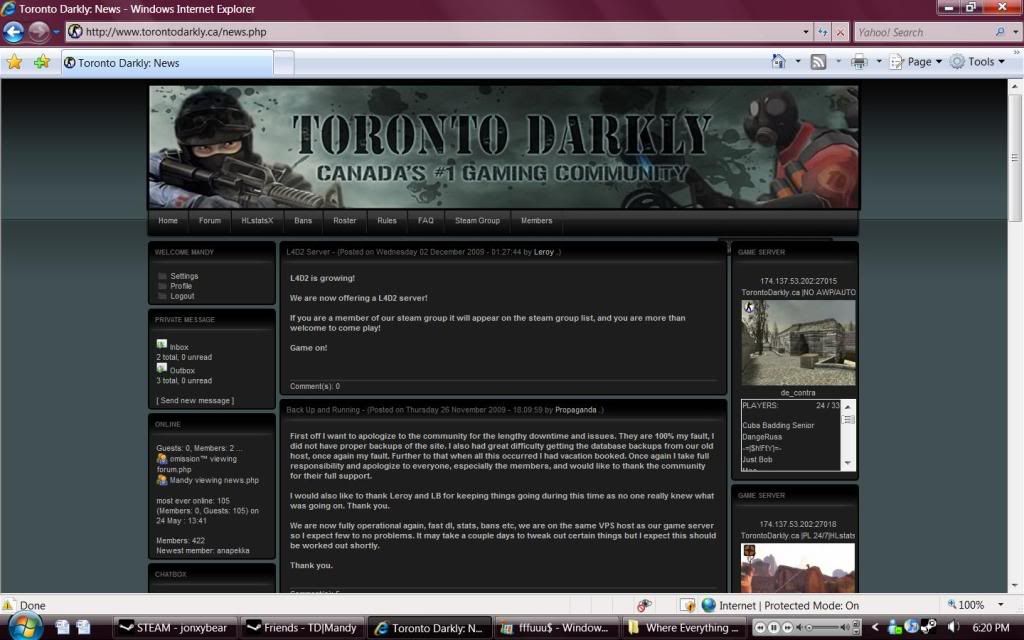This screenshot has height=640, width=1024.
Task: Click the Stop loading X icon
Action: click(840, 32)
